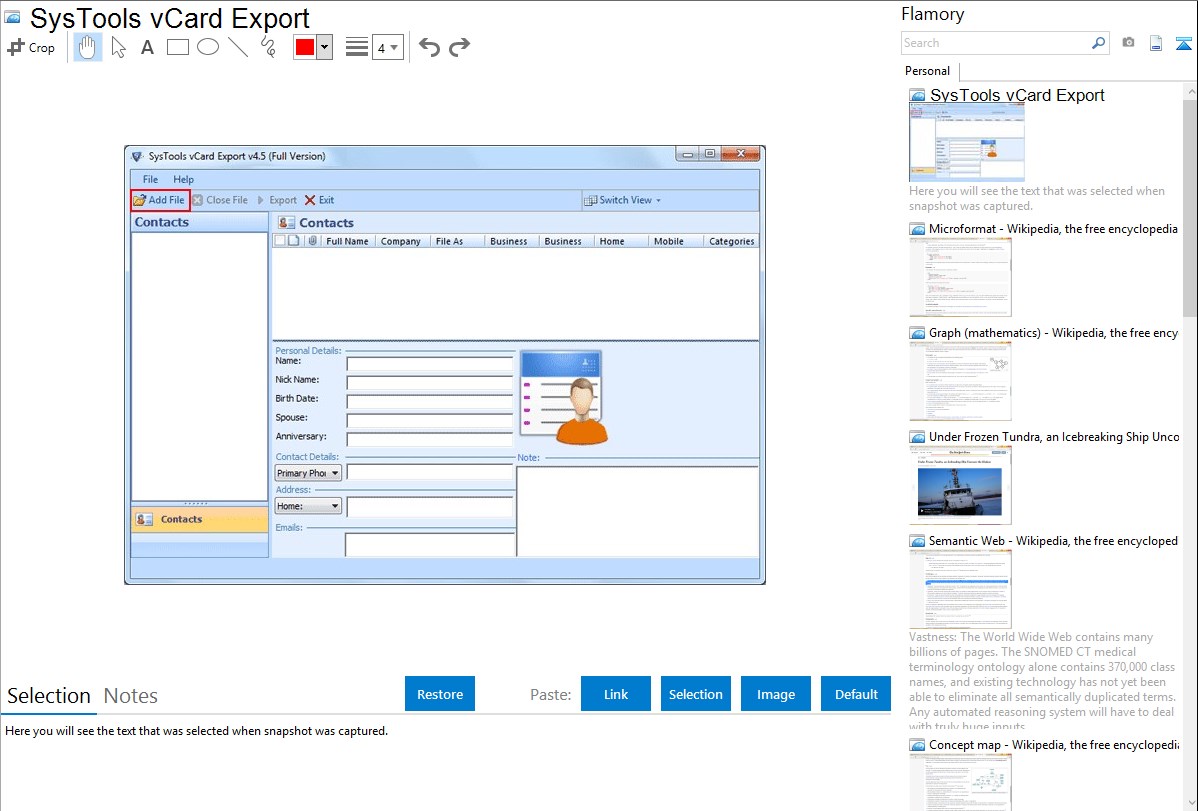Click the attachment column header icon
1198x811 pixels.
312,241
